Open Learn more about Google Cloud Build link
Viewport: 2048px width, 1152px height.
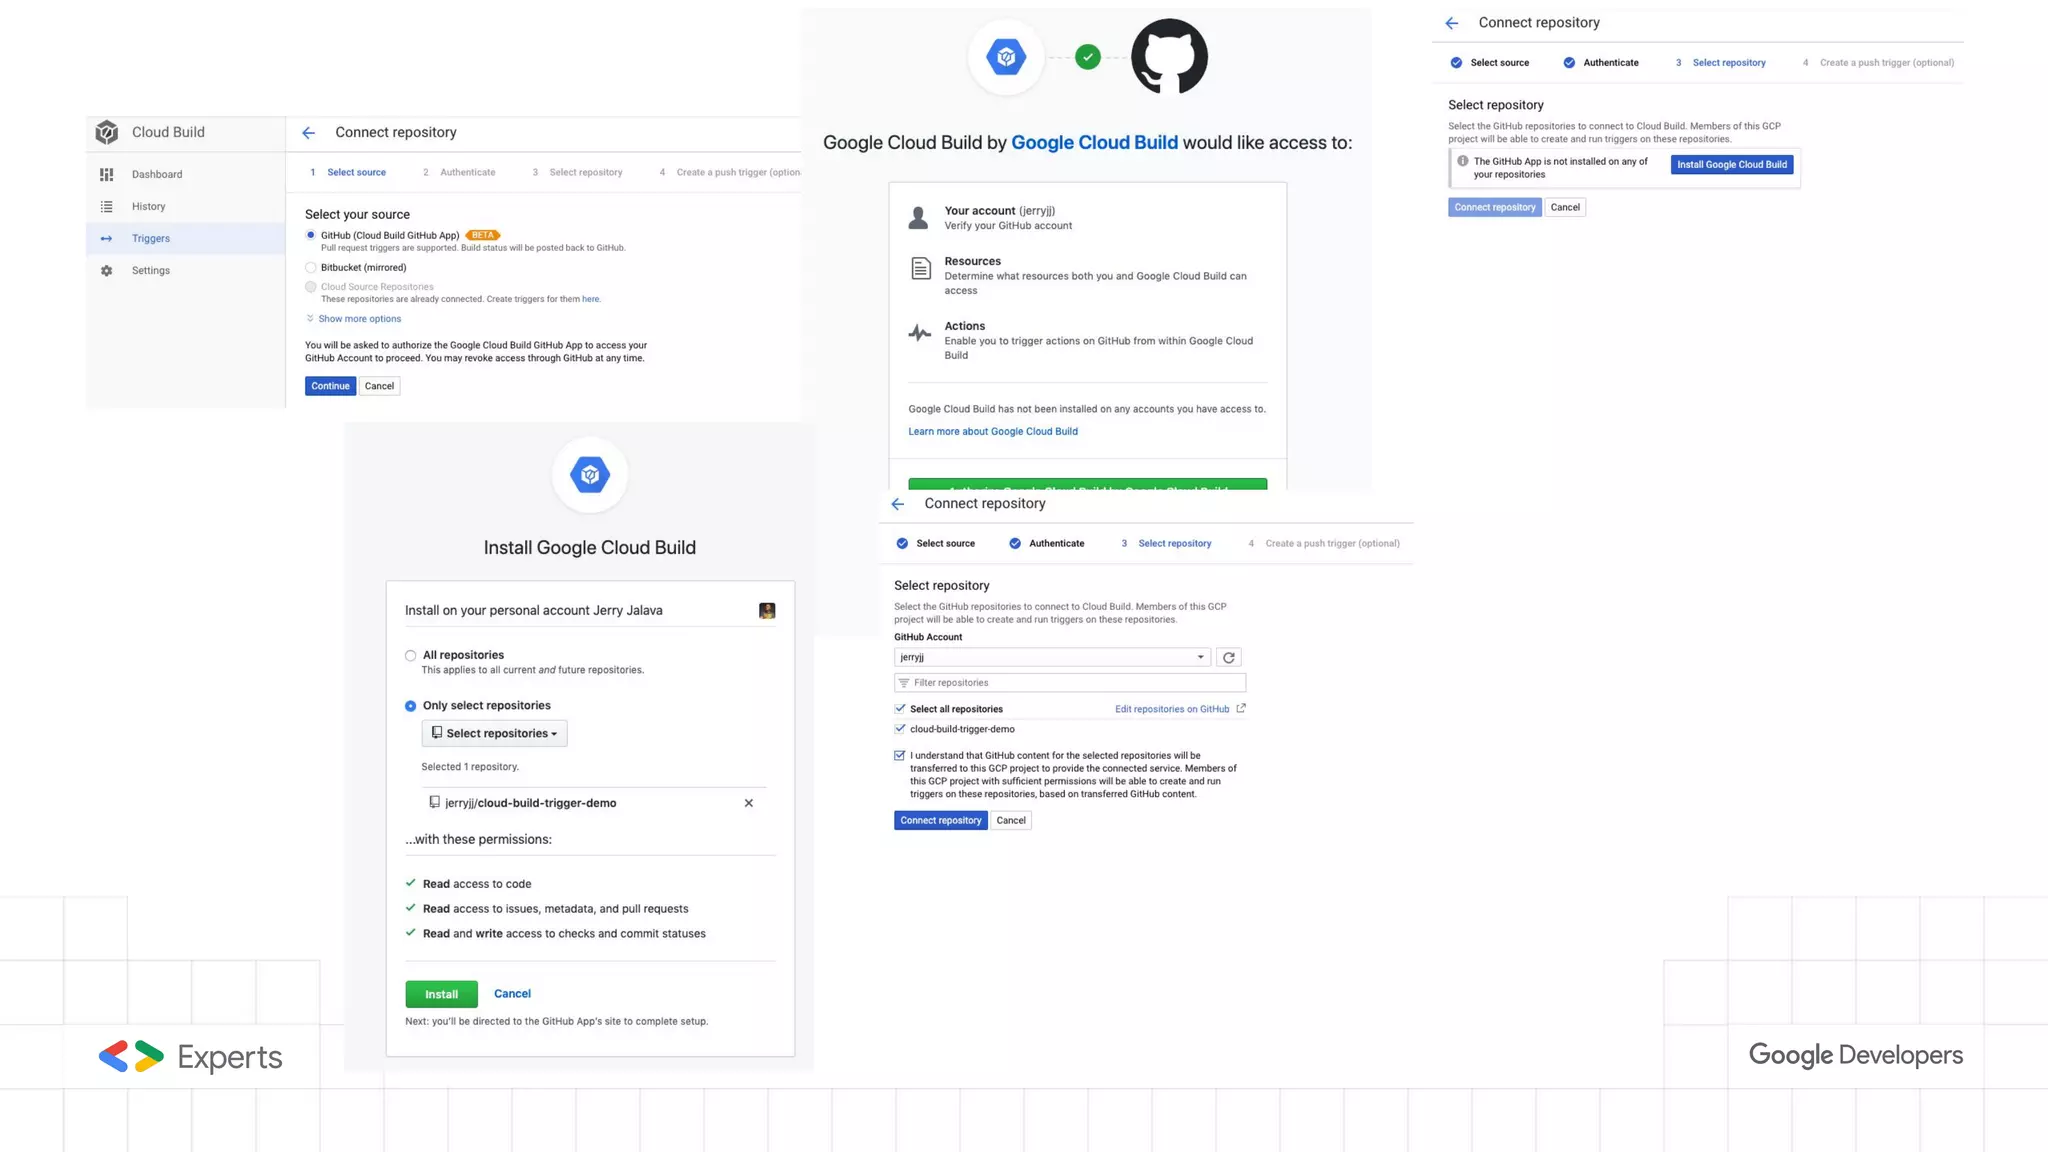point(992,432)
